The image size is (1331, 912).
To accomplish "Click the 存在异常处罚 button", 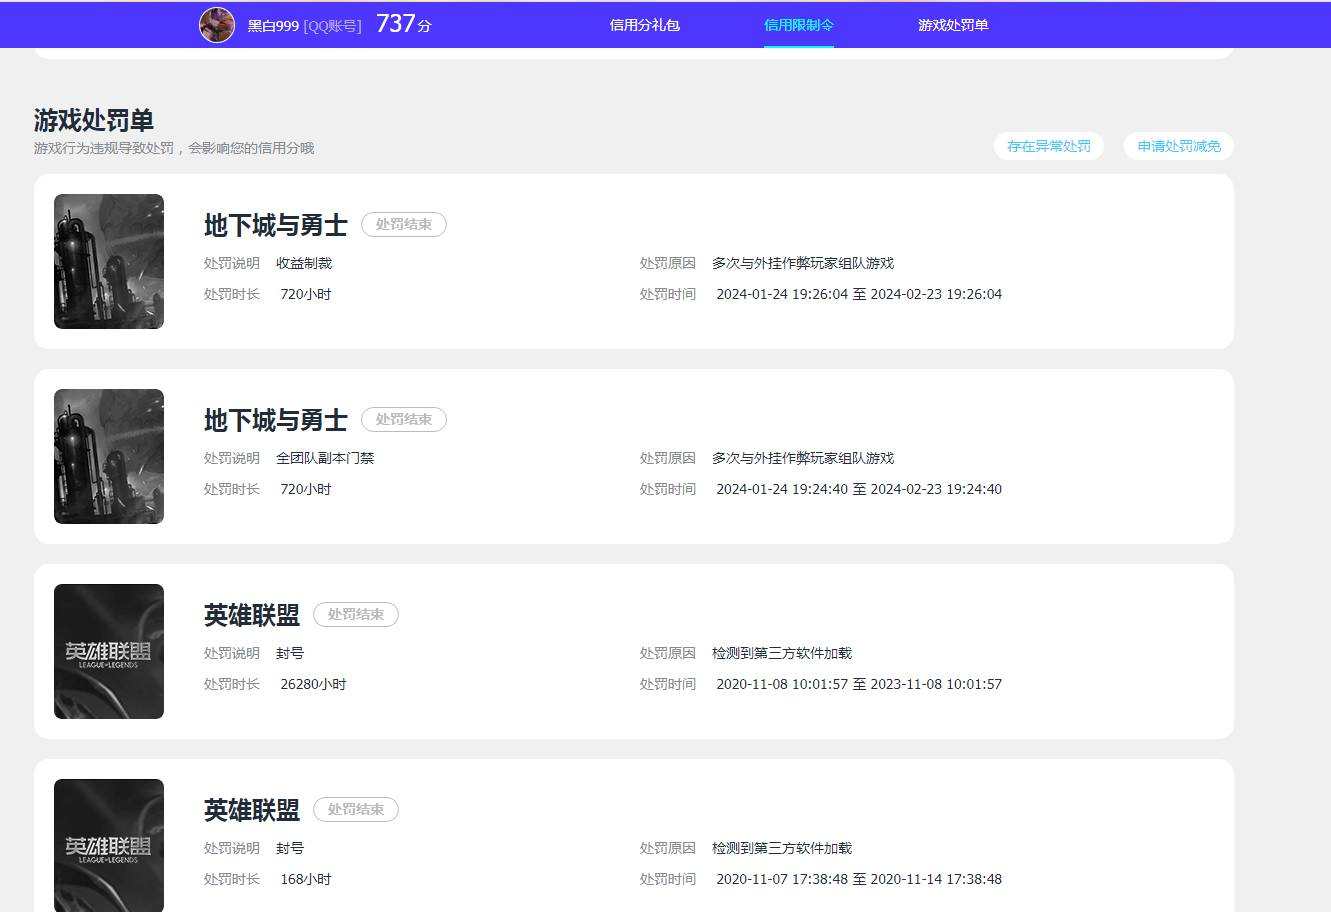I will click(1049, 146).
